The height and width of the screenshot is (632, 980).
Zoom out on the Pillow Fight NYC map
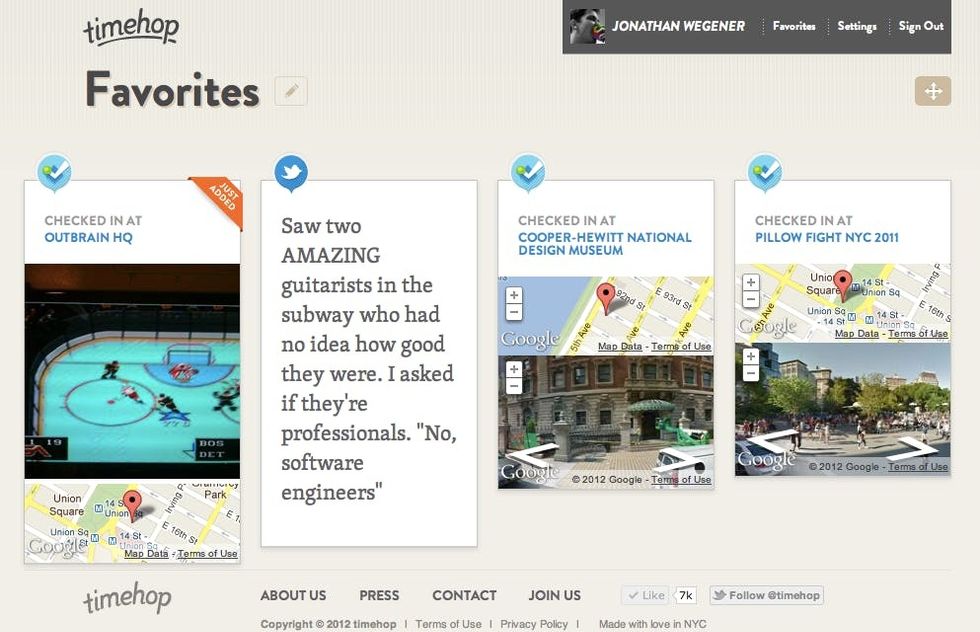[x=751, y=299]
